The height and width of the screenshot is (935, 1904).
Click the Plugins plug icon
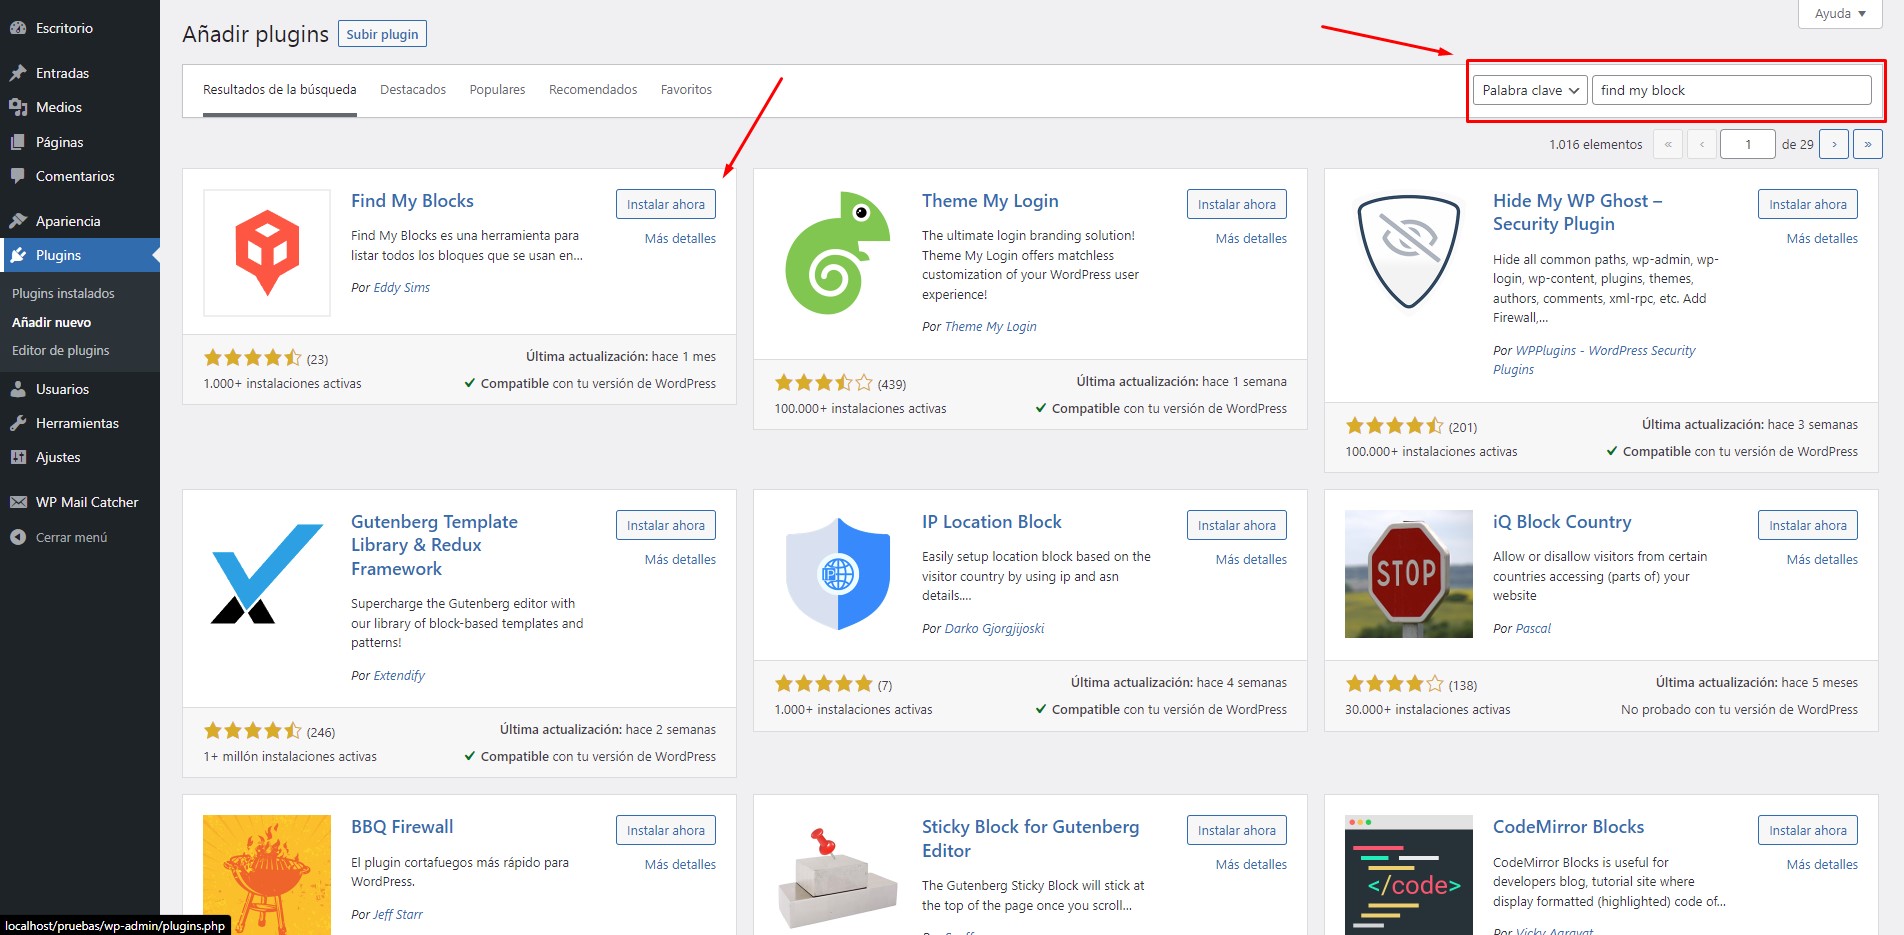tap(18, 255)
